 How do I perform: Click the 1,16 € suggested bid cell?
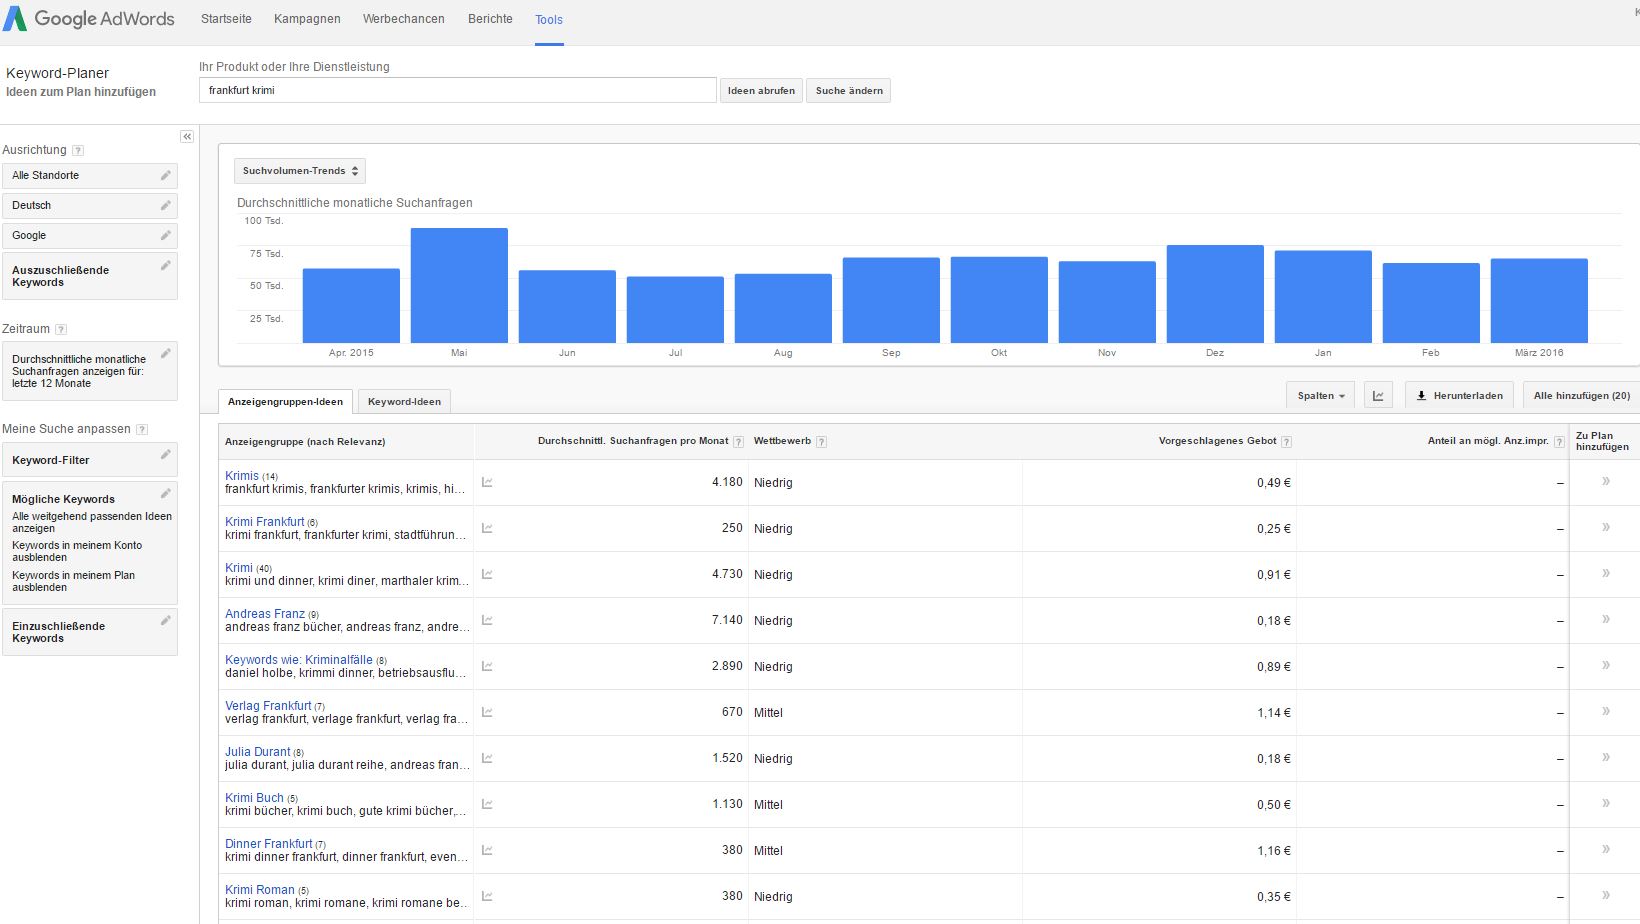point(1274,850)
